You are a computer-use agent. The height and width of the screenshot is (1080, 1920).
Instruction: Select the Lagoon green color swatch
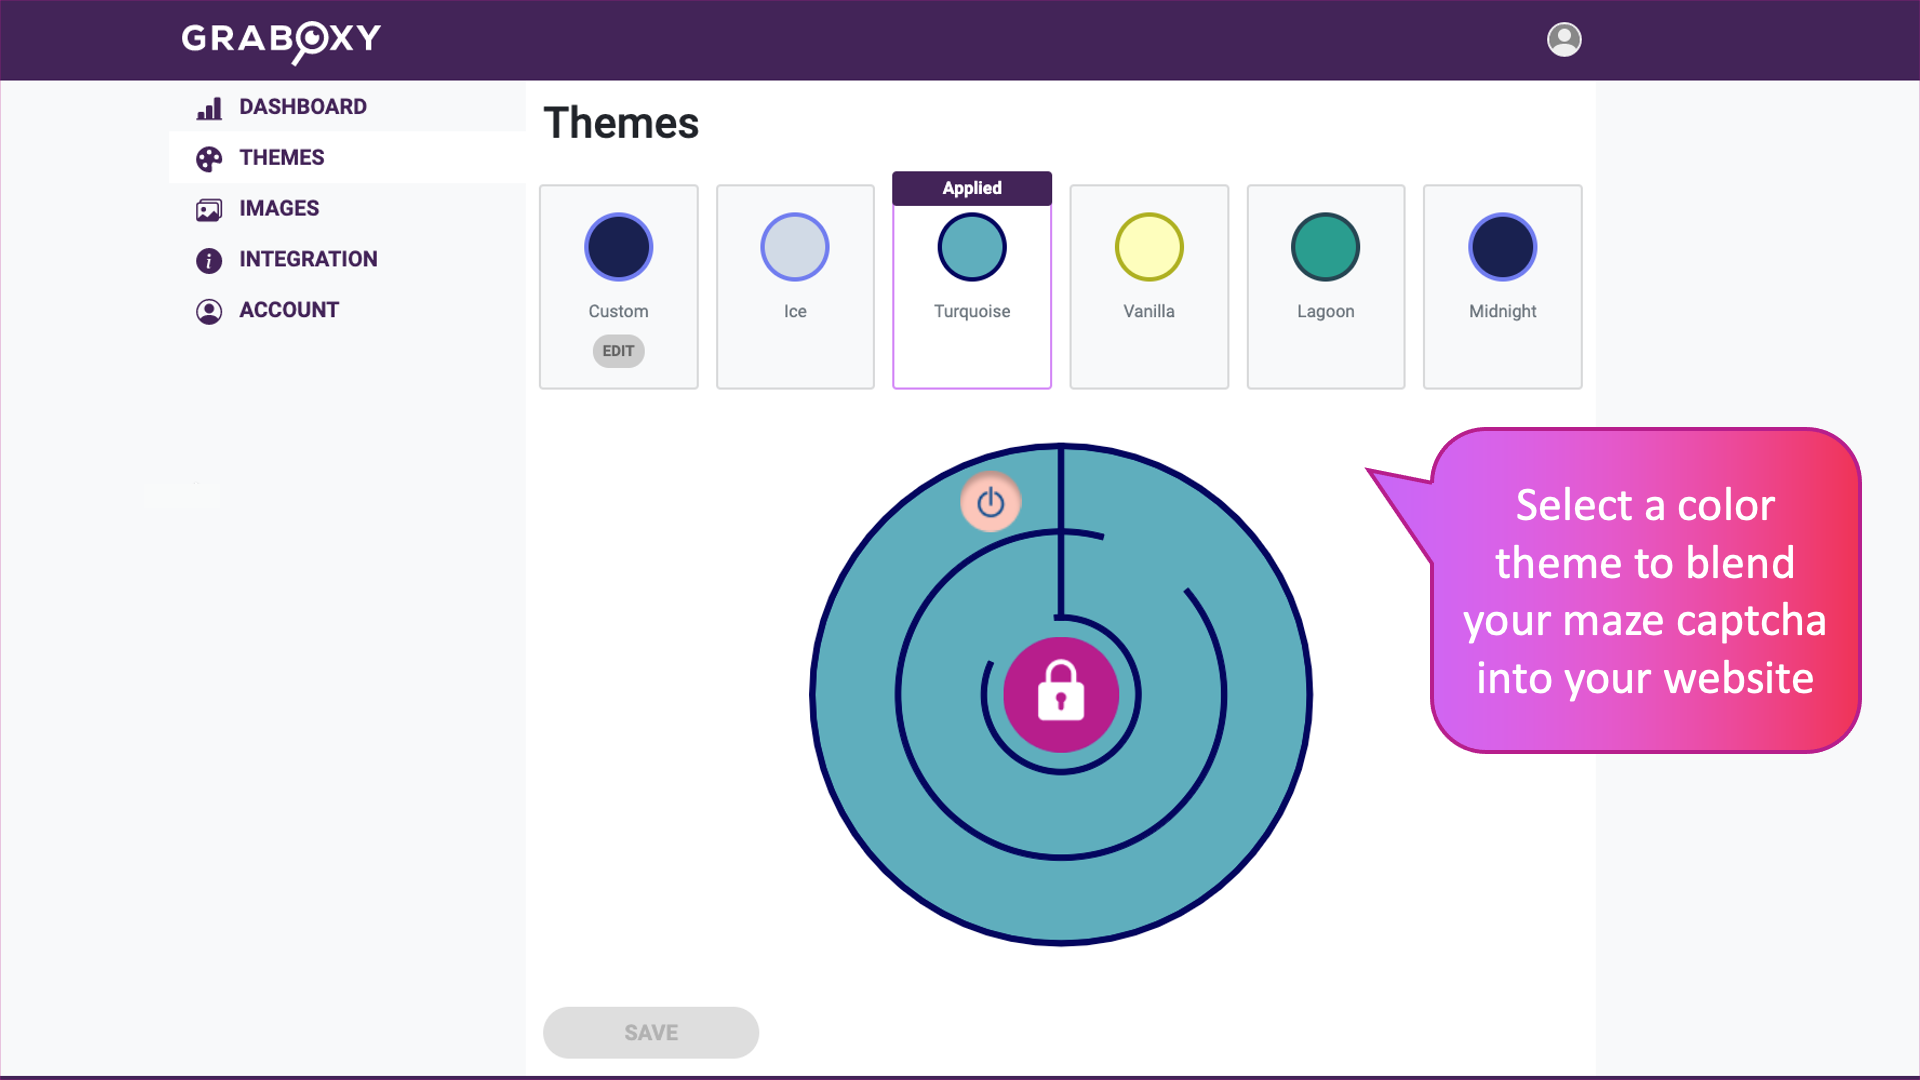pyautogui.click(x=1325, y=246)
